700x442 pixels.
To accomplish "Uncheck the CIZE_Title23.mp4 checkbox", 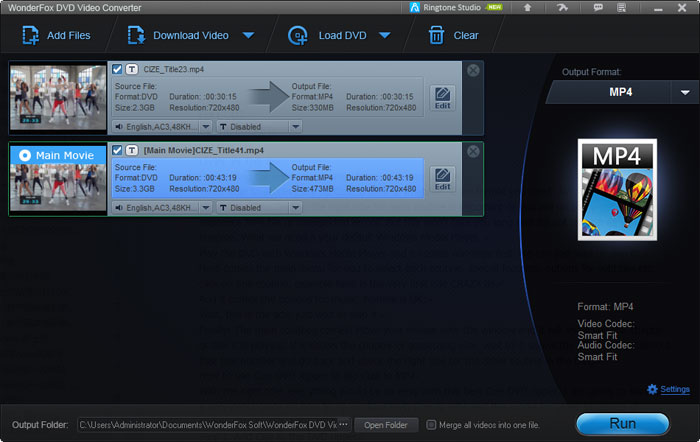I will coord(117,69).
